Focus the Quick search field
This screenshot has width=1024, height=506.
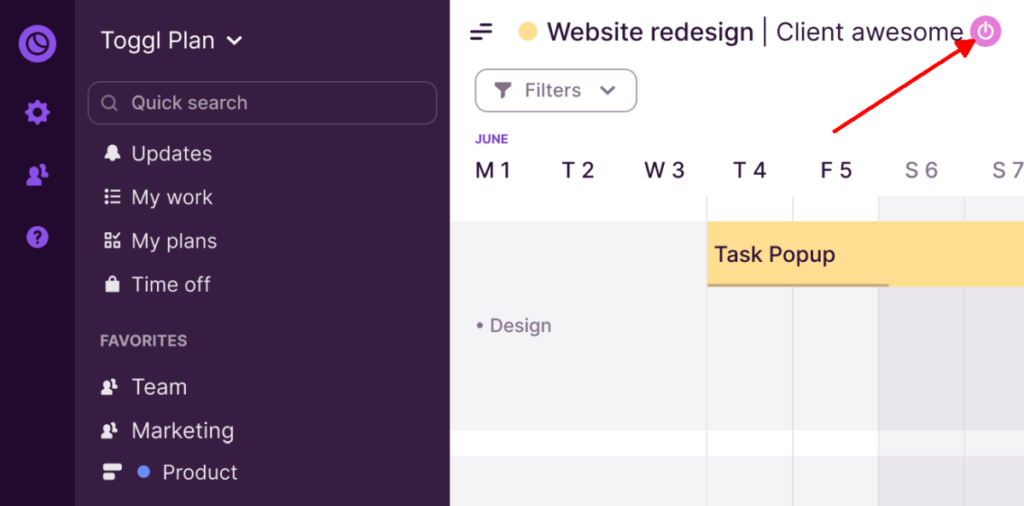(262, 103)
